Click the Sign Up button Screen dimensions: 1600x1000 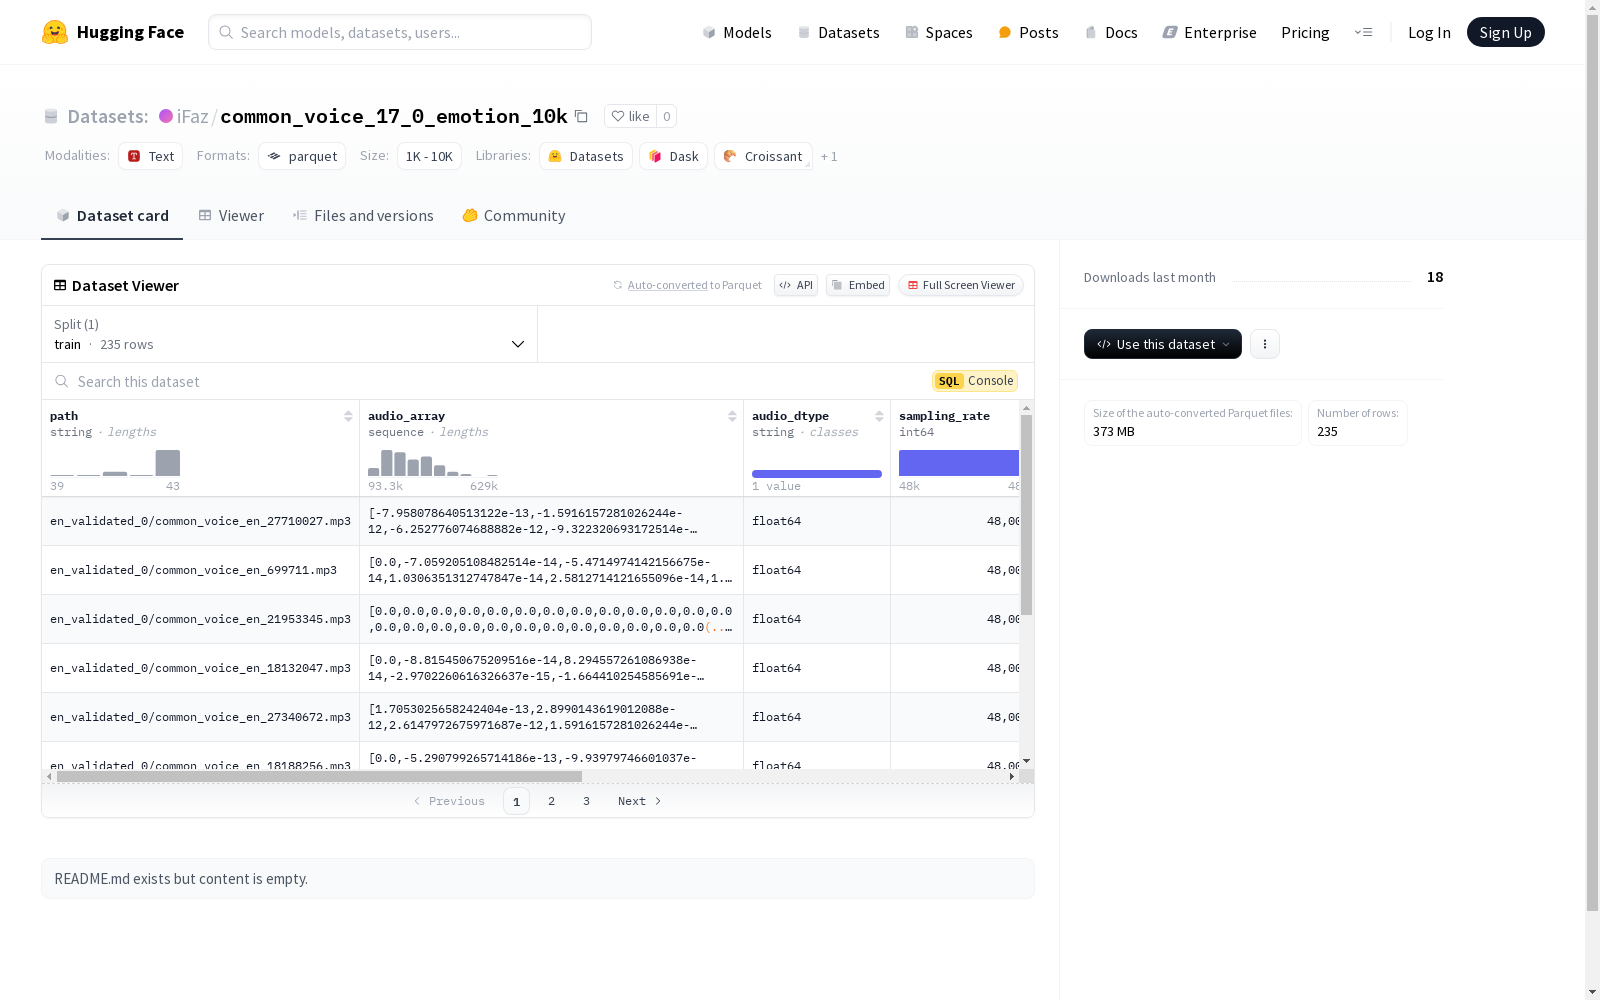1506,32
